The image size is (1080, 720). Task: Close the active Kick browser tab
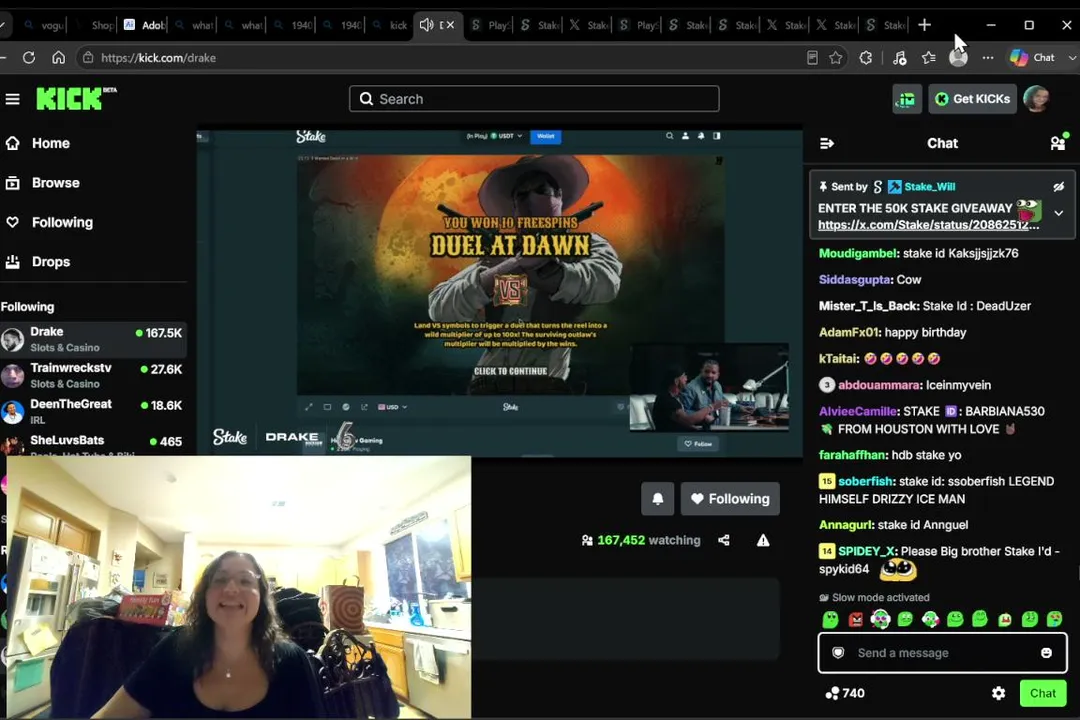tap(450, 25)
